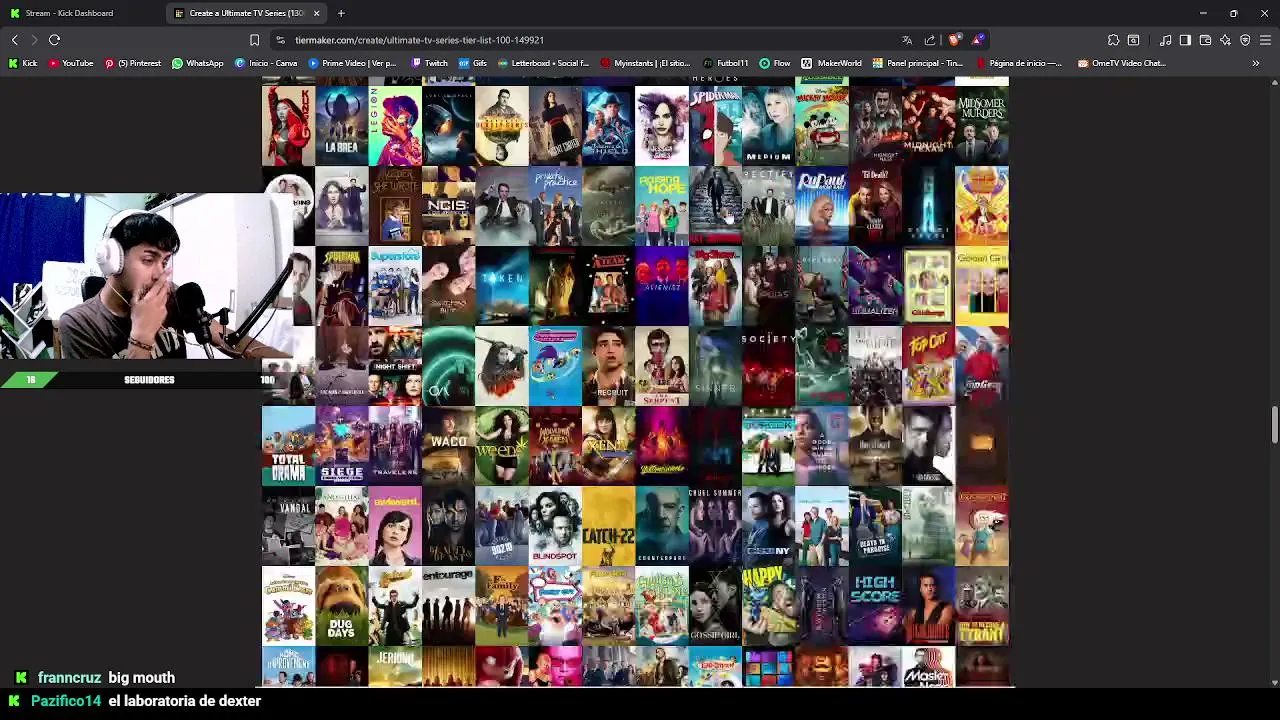
Task: Select the Total Drama poster
Action: point(288,445)
